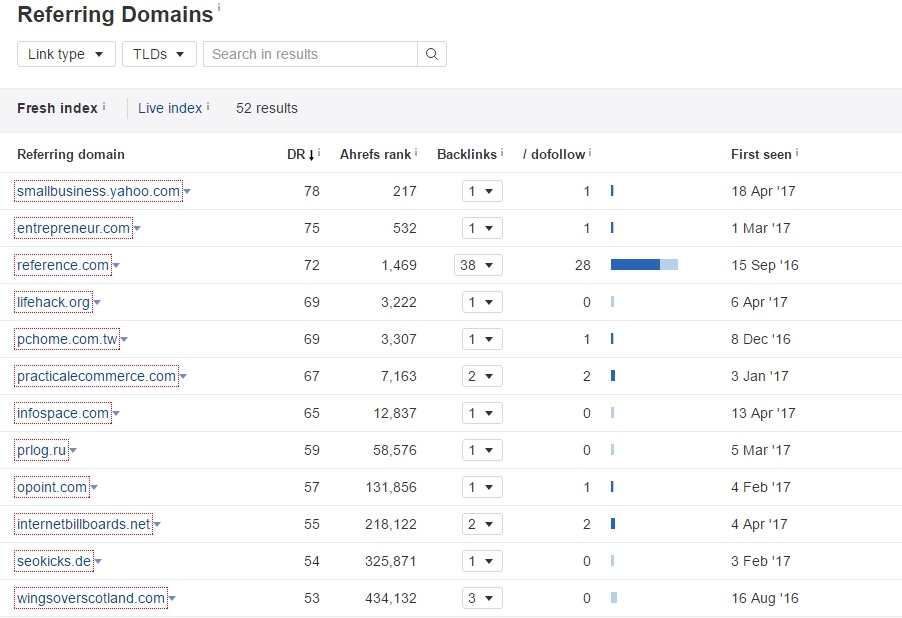The image size is (902, 618).
Task: Expand caret menu beside opoint.com
Action: [x=94, y=488]
